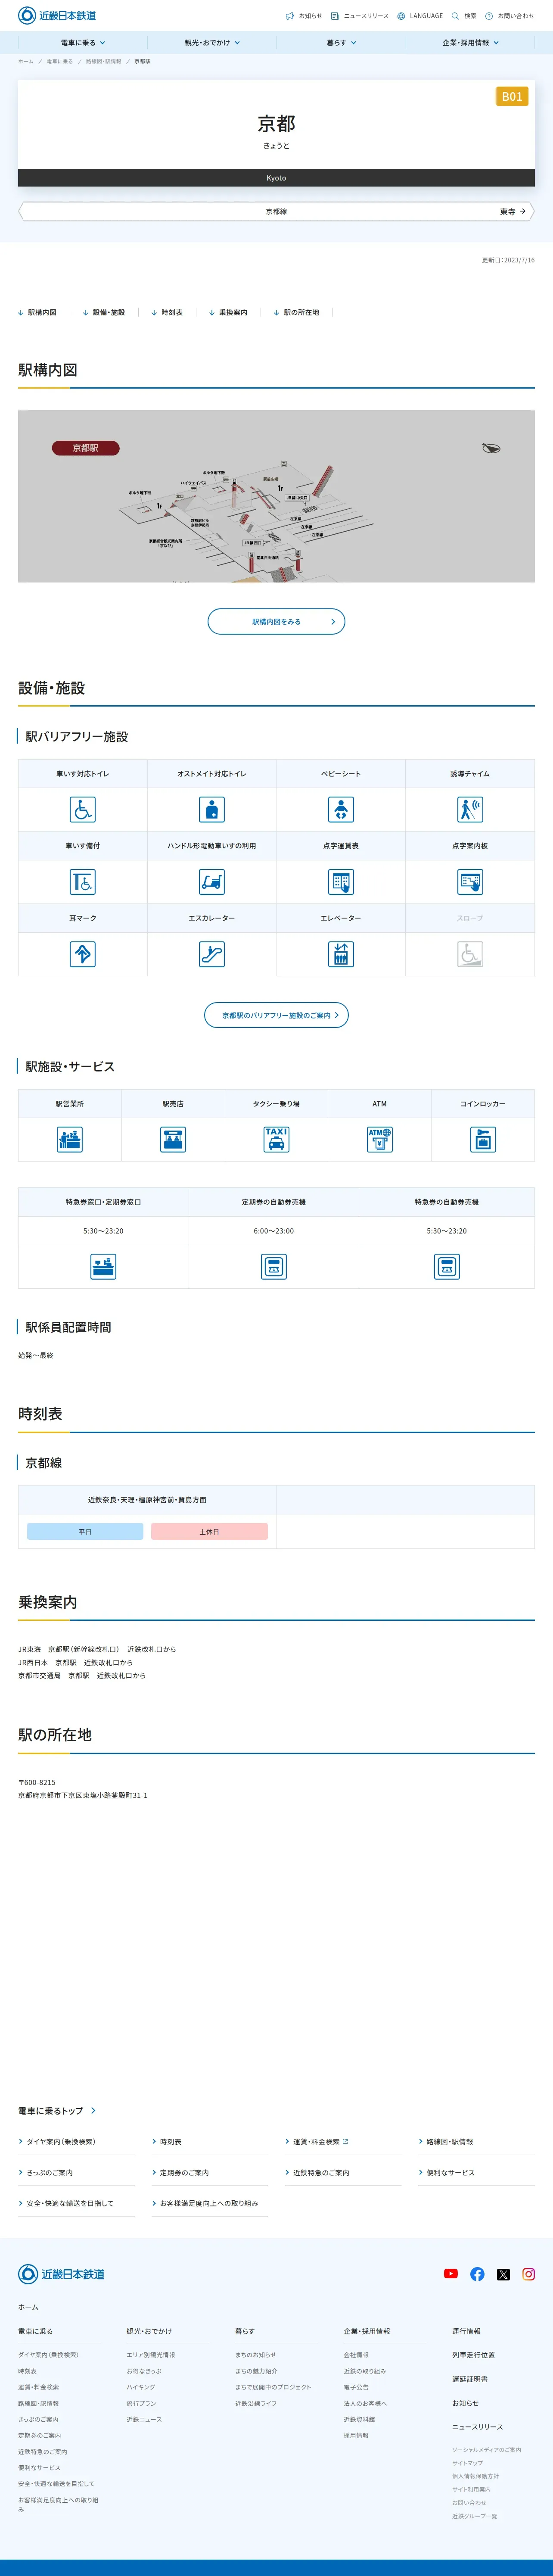Open the 検索 search in header
The height and width of the screenshot is (2576, 553).
464,16
